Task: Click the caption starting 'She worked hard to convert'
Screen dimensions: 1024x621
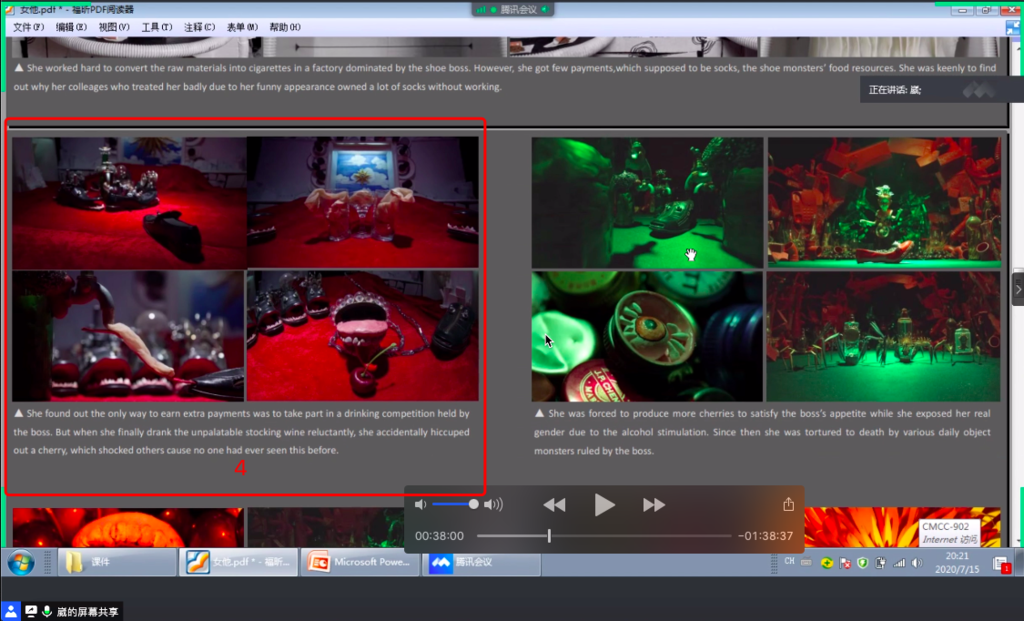Action: [x=505, y=77]
